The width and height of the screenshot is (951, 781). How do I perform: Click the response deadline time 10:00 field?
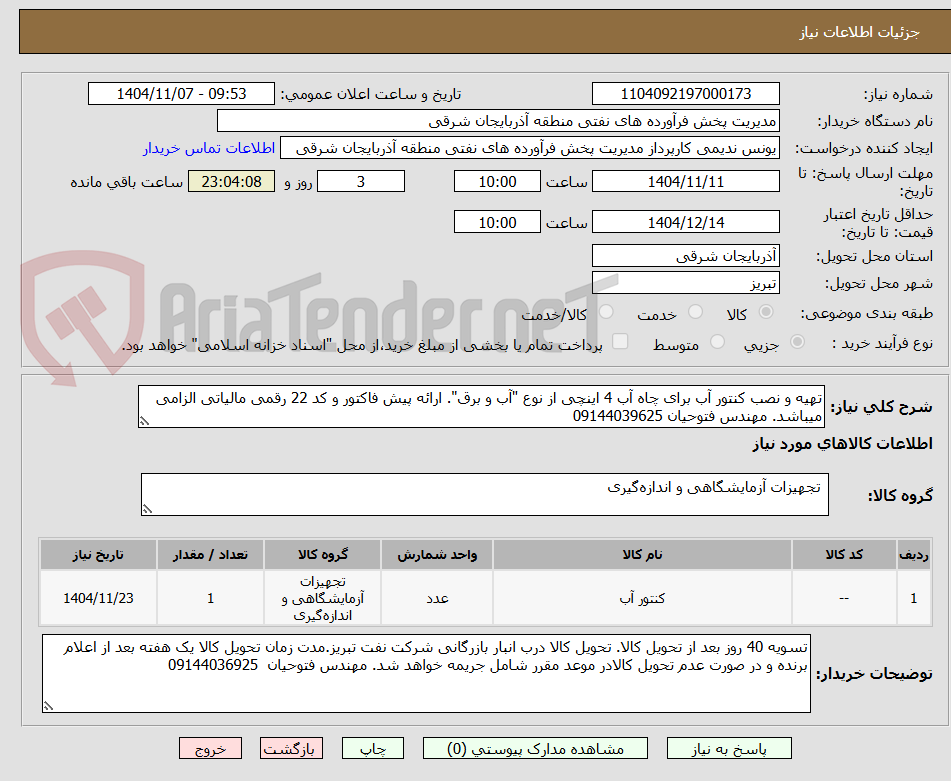tap(497, 181)
